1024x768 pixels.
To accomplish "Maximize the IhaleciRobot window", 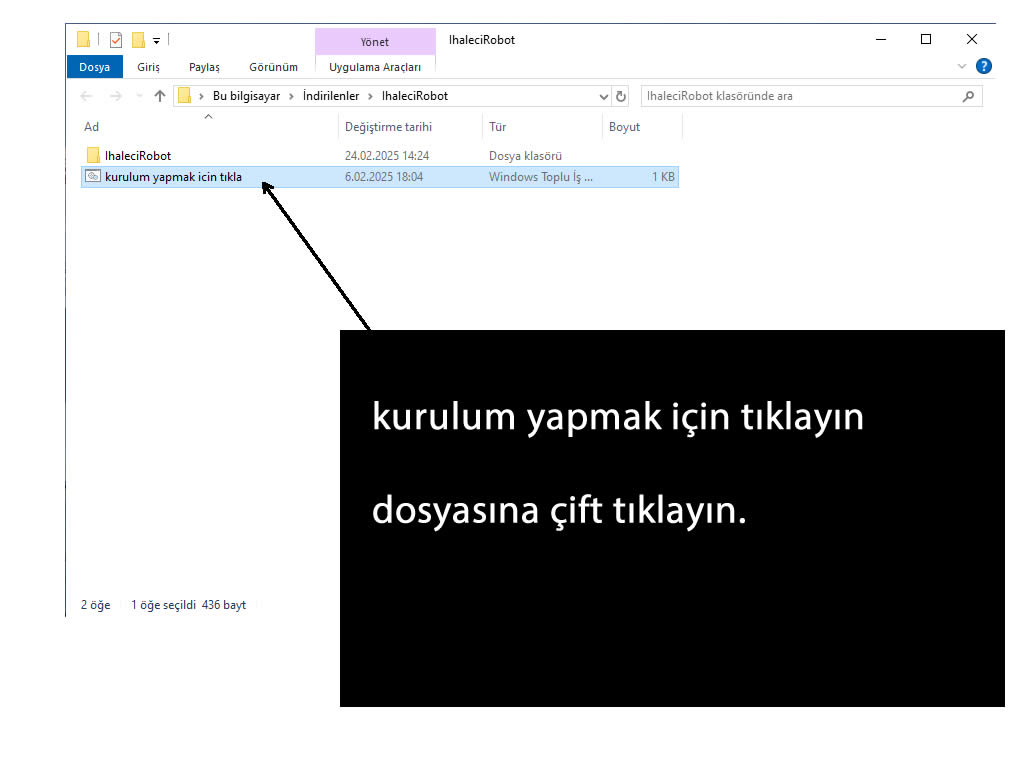I will click(x=926, y=39).
